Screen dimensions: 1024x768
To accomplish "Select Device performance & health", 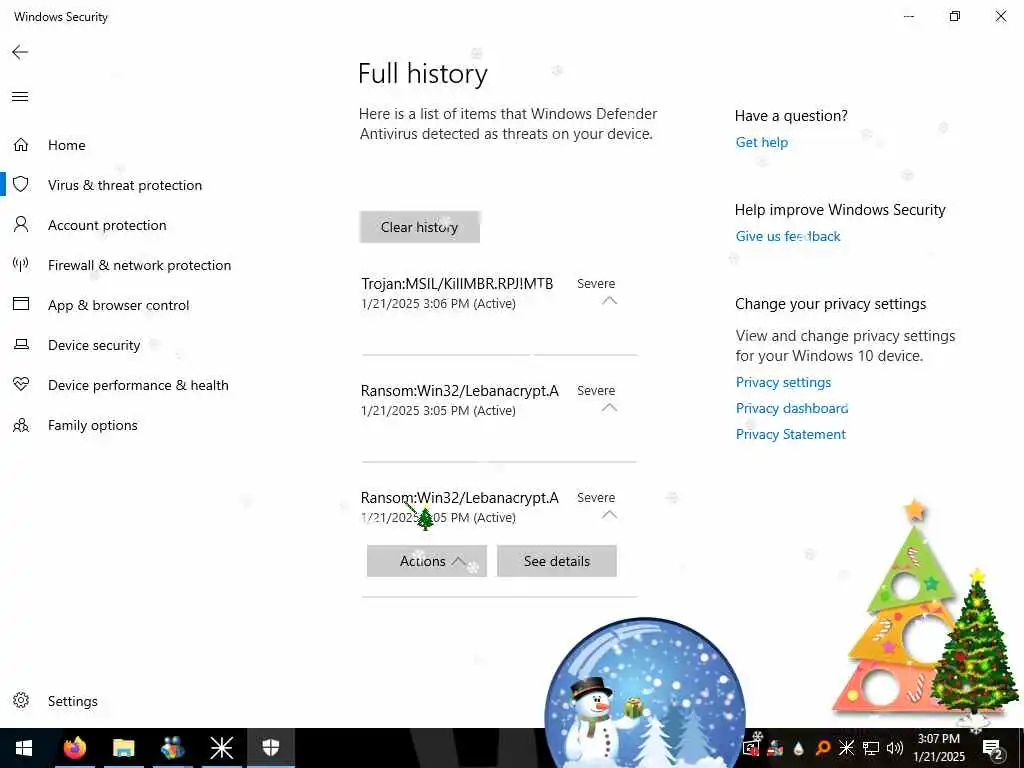I will [138, 385].
